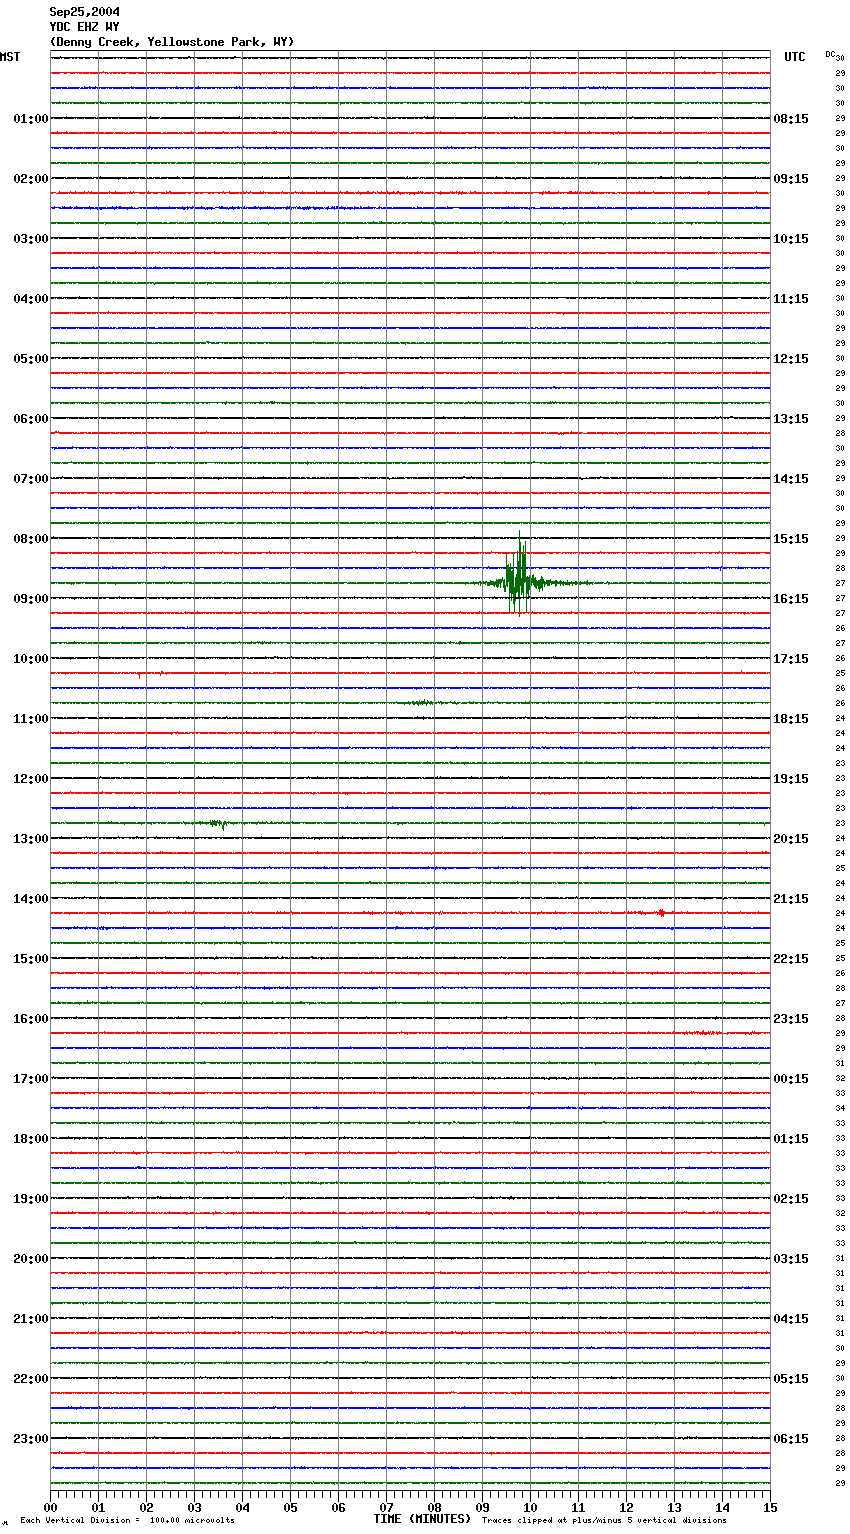The image size is (850, 1534).
Task: Select the 23:00 MST time label
Action: click(31, 1439)
